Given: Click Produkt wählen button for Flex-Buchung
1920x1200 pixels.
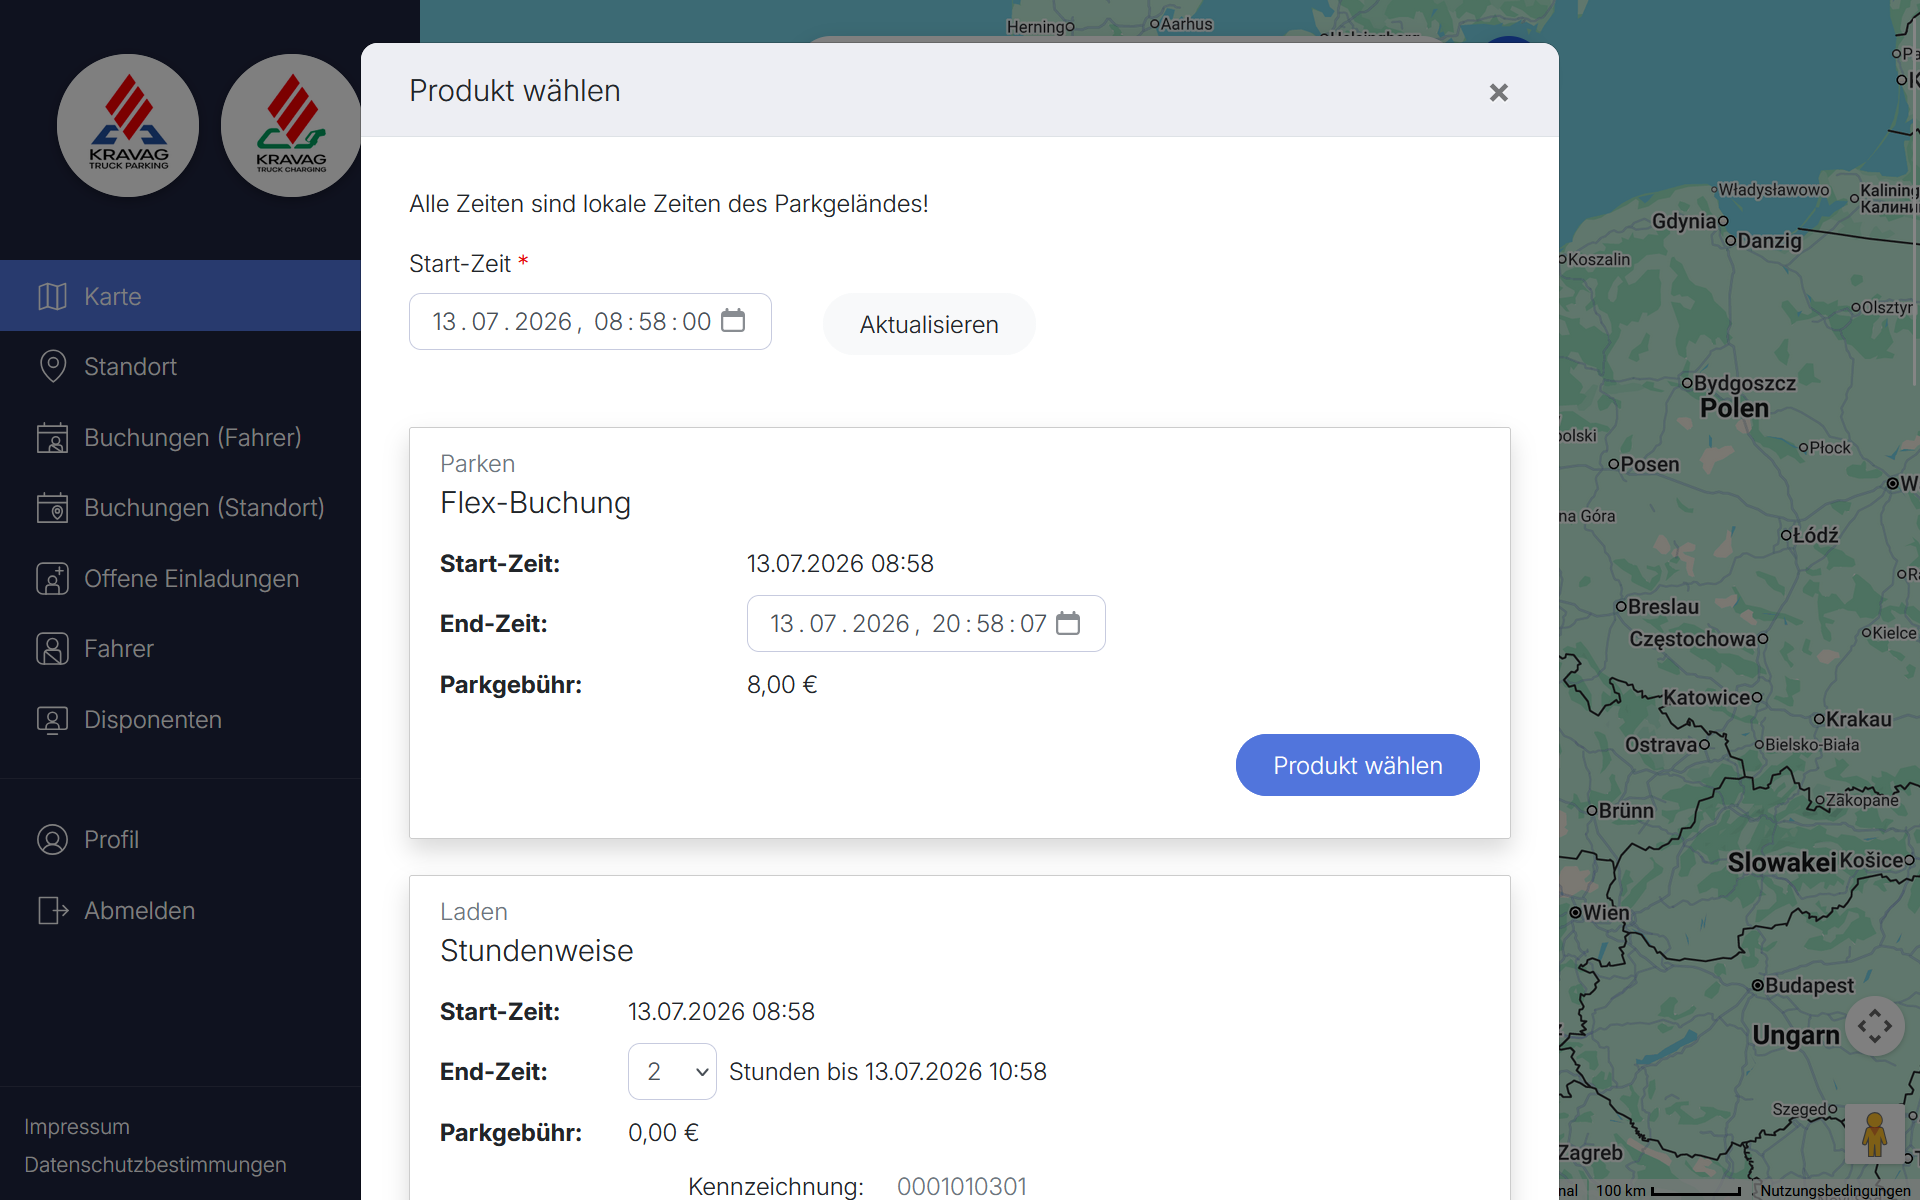Looking at the screenshot, I should point(1357,765).
